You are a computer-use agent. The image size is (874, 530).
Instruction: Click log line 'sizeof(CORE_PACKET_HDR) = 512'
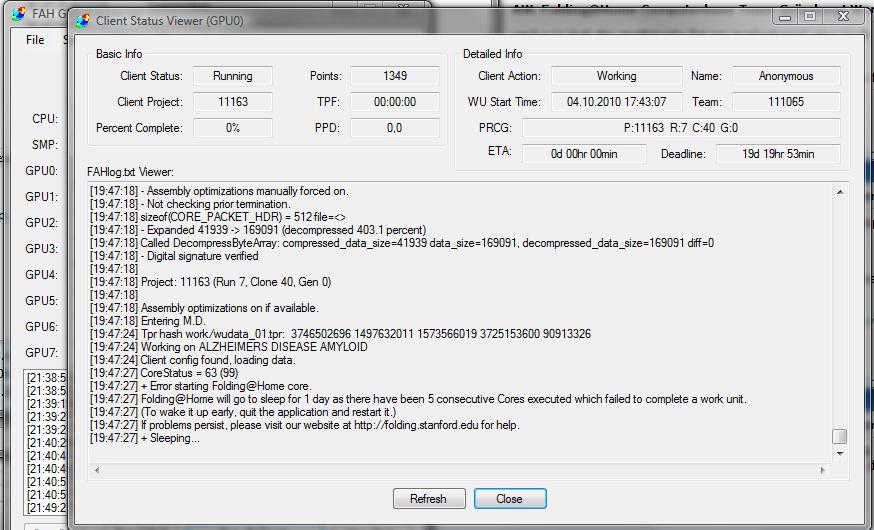[x=218, y=217]
